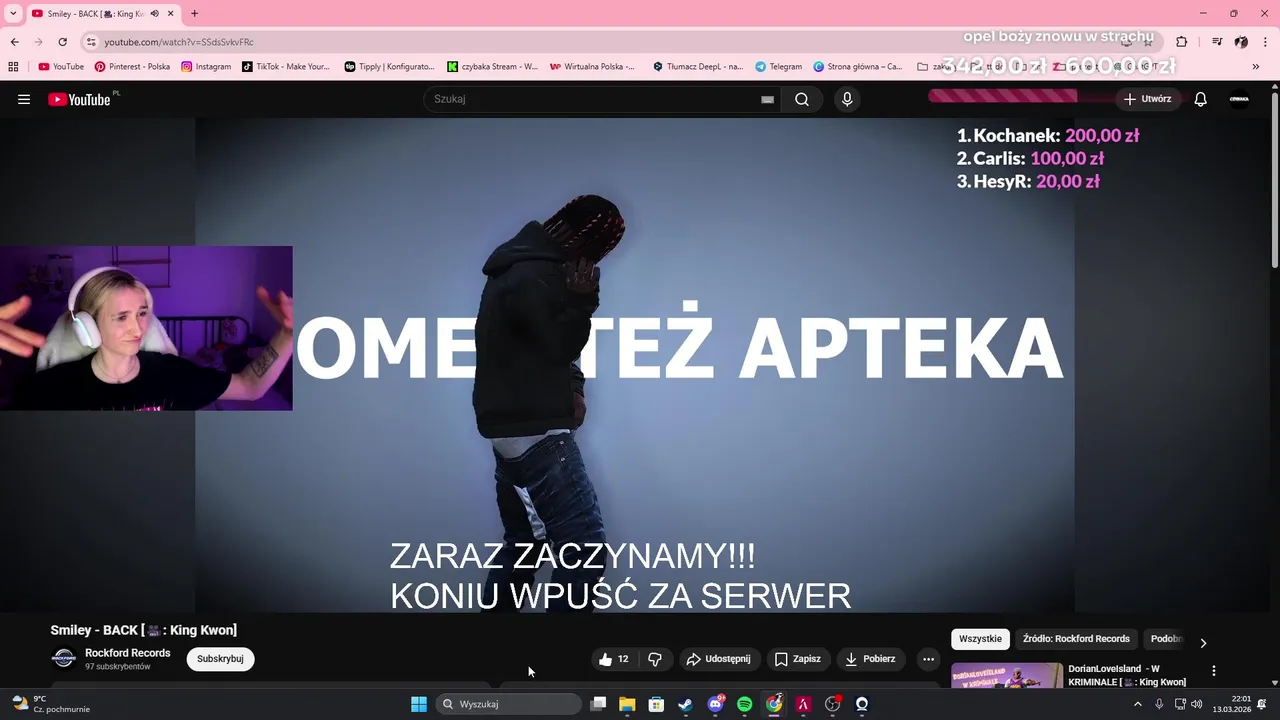Open the weather widget showing 9°C
The width and height of the screenshot is (1280, 720).
pyautogui.click(x=50, y=704)
